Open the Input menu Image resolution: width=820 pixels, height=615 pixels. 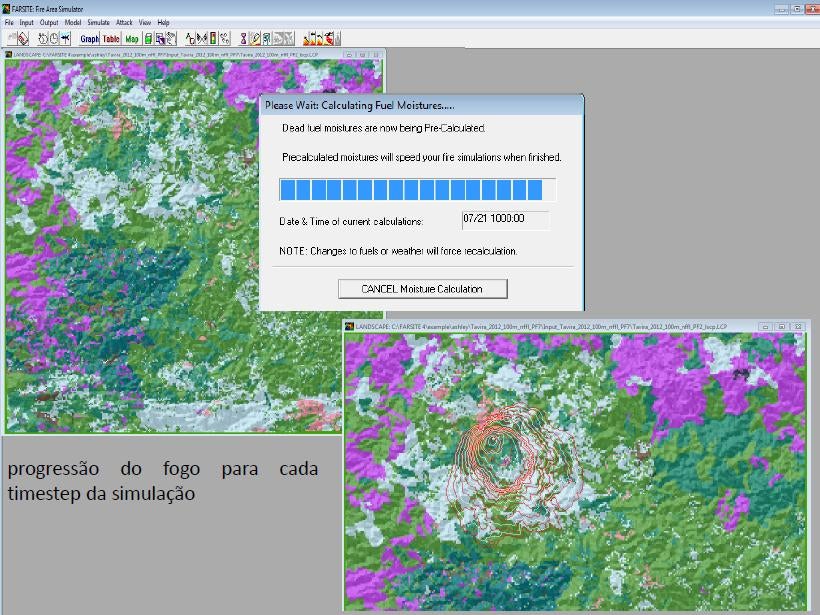(26, 22)
